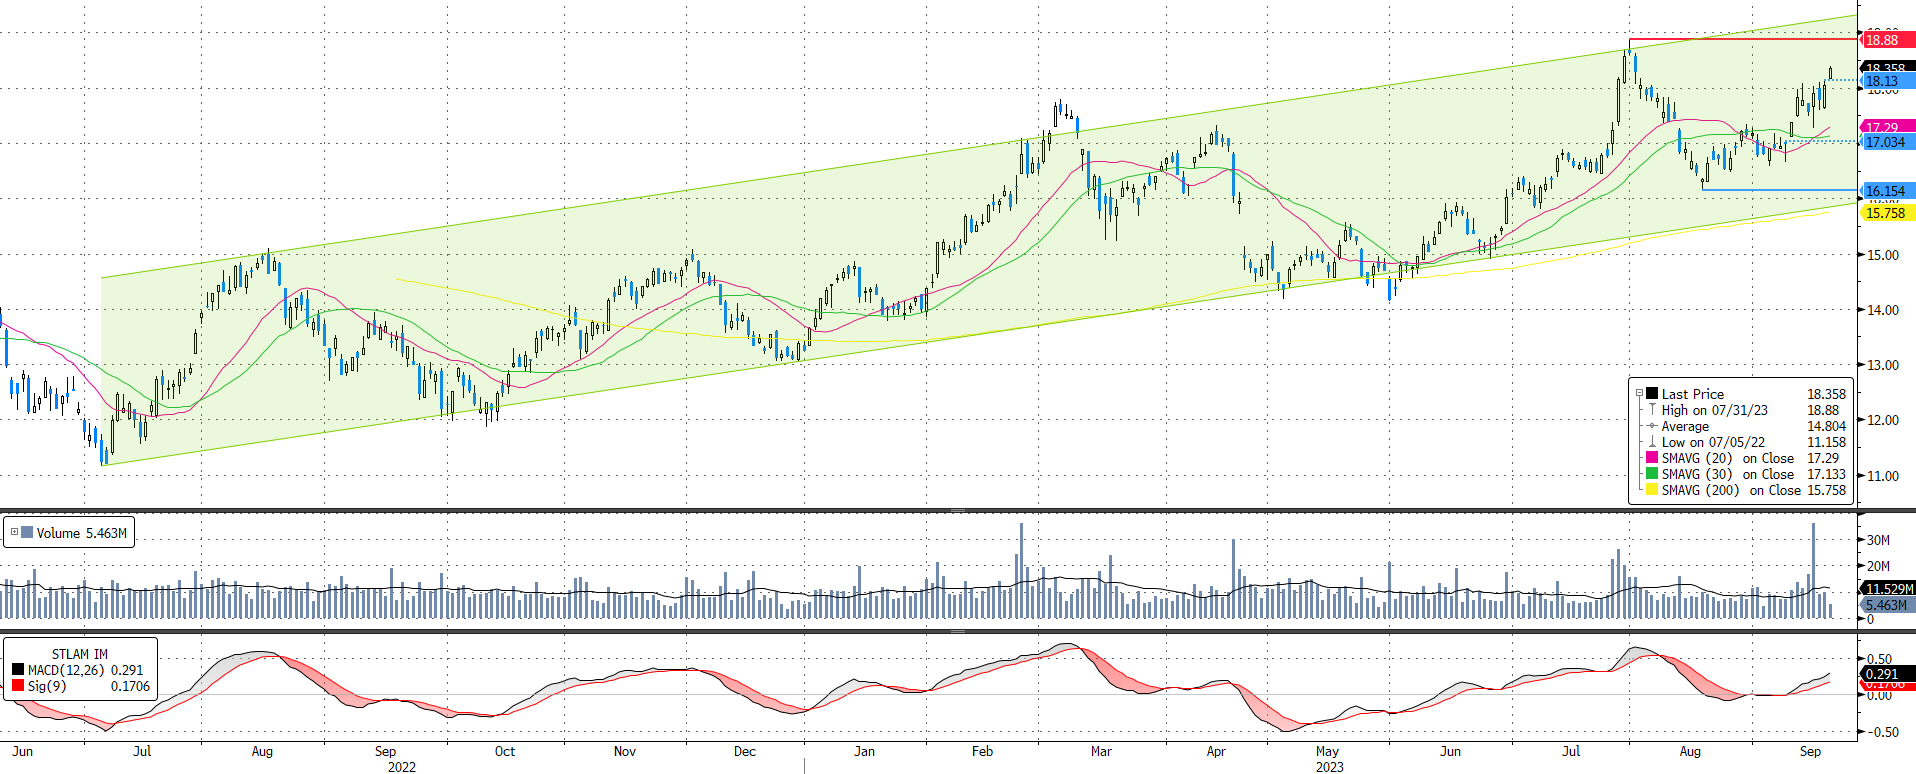Image resolution: width=1916 pixels, height=774 pixels.
Task: Click 'Sig(9)' legend label
Action: (x=47, y=686)
